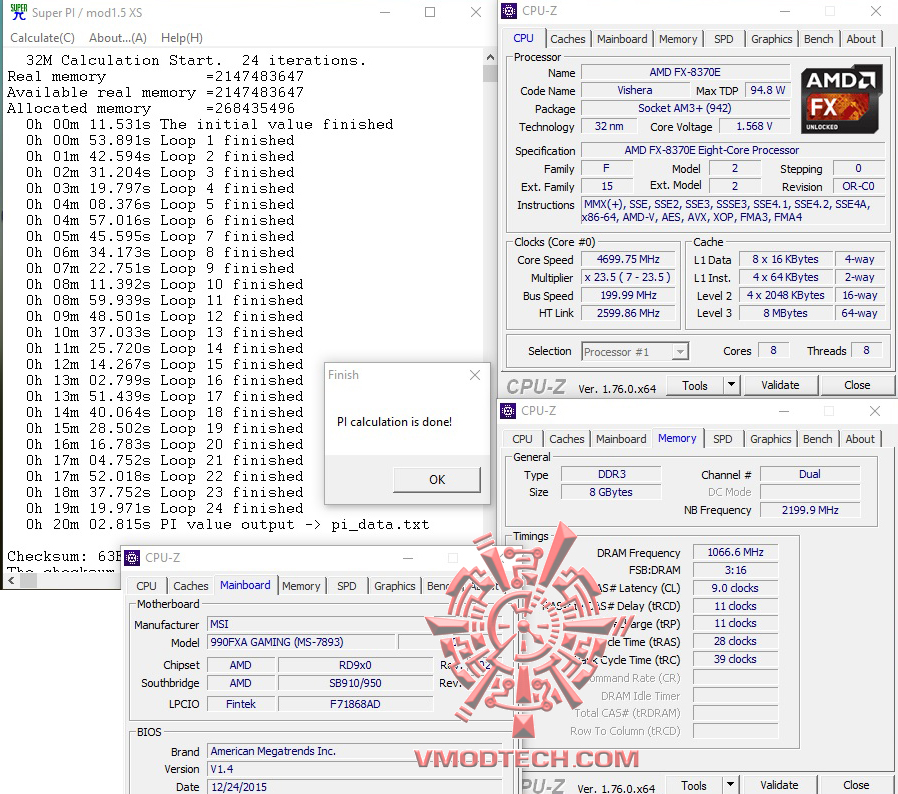Click the AMD FX Unlocked processor logo
This screenshot has width=898, height=794.
pos(841,100)
